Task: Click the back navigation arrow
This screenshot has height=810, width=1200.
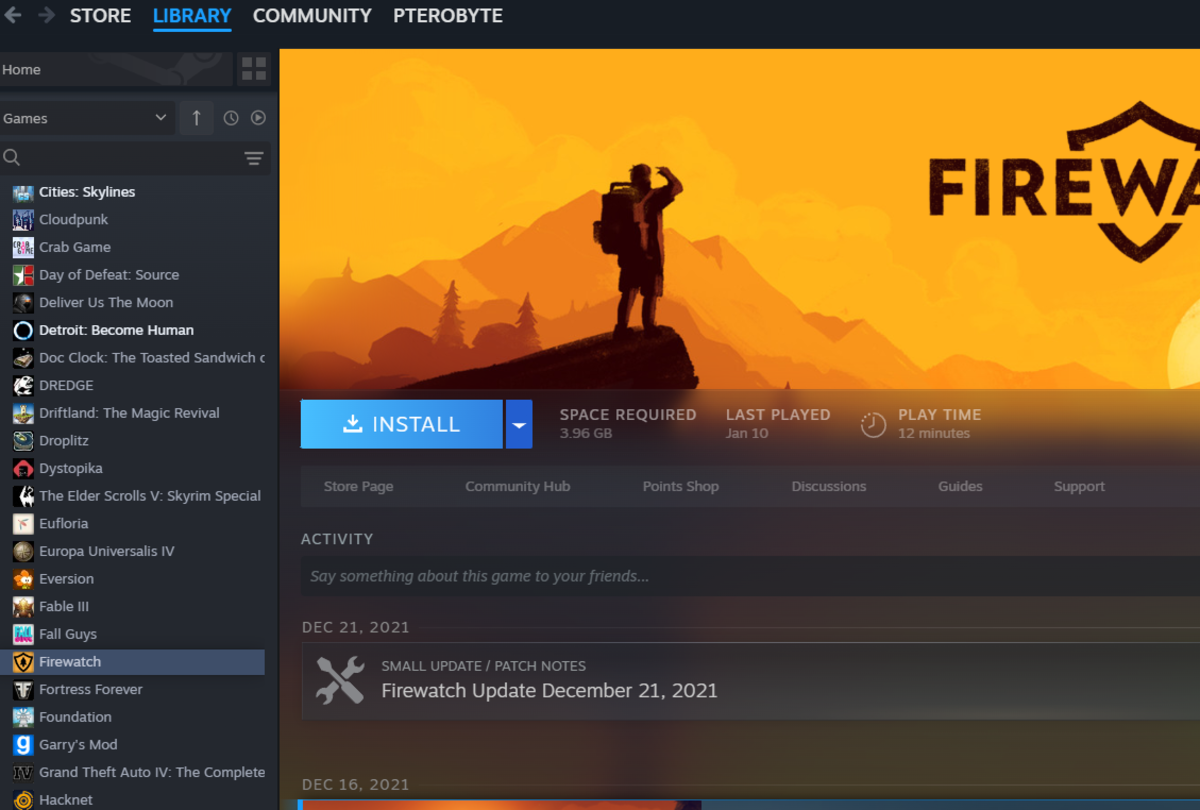Action: click(x=11, y=15)
